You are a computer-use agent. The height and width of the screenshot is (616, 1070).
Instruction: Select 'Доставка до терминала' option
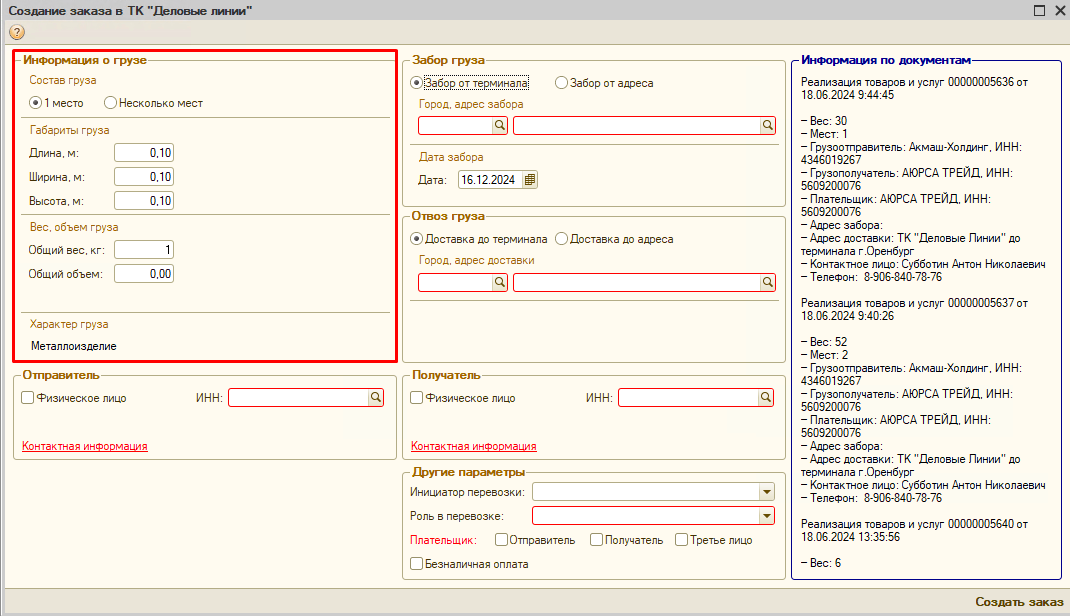click(x=416, y=239)
